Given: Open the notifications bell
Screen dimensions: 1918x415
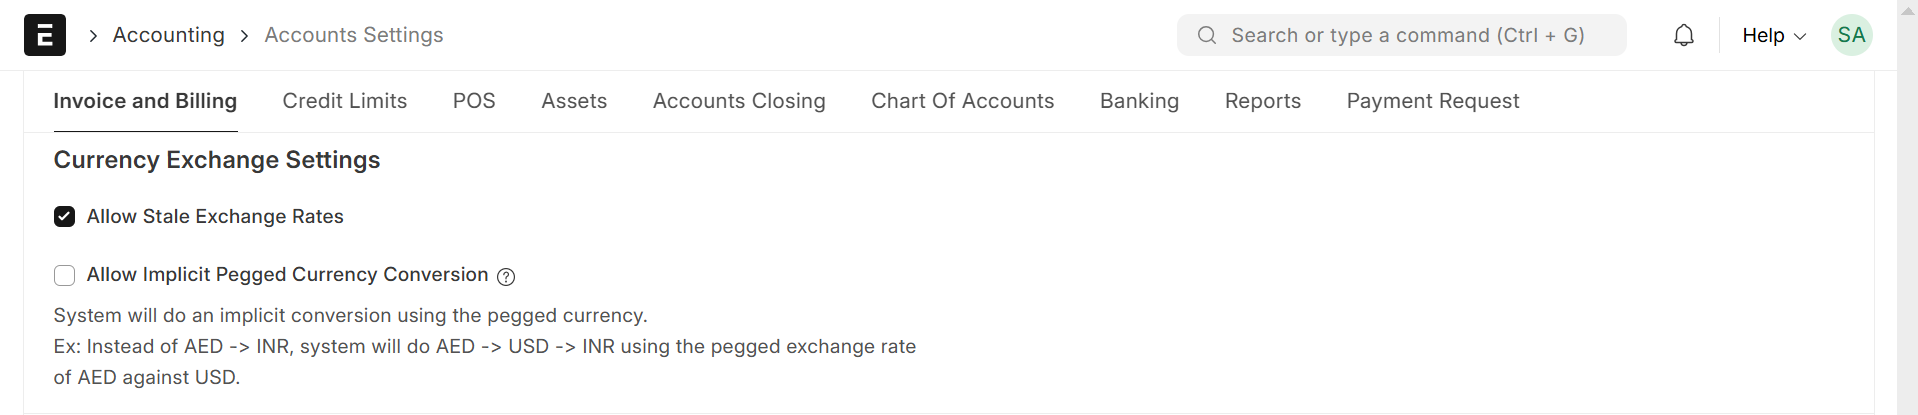Looking at the screenshot, I should pos(1684,36).
